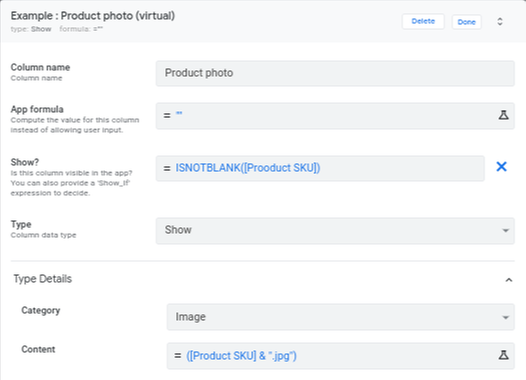Click the Show? label text
This screenshot has width=526, height=380.
click(x=25, y=162)
